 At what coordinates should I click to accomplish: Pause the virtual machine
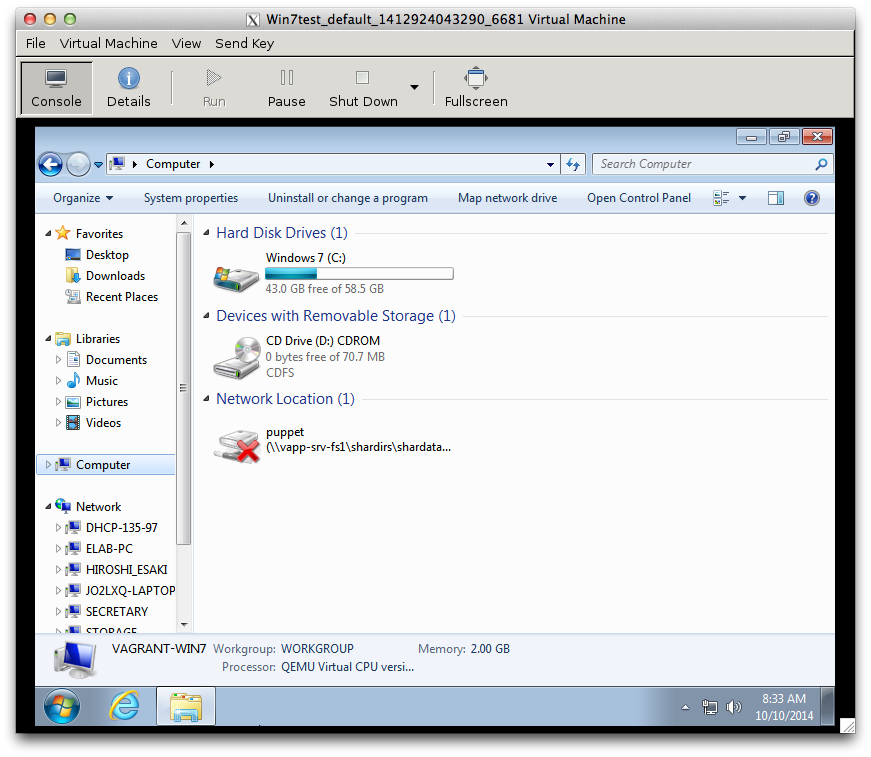click(286, 88)
